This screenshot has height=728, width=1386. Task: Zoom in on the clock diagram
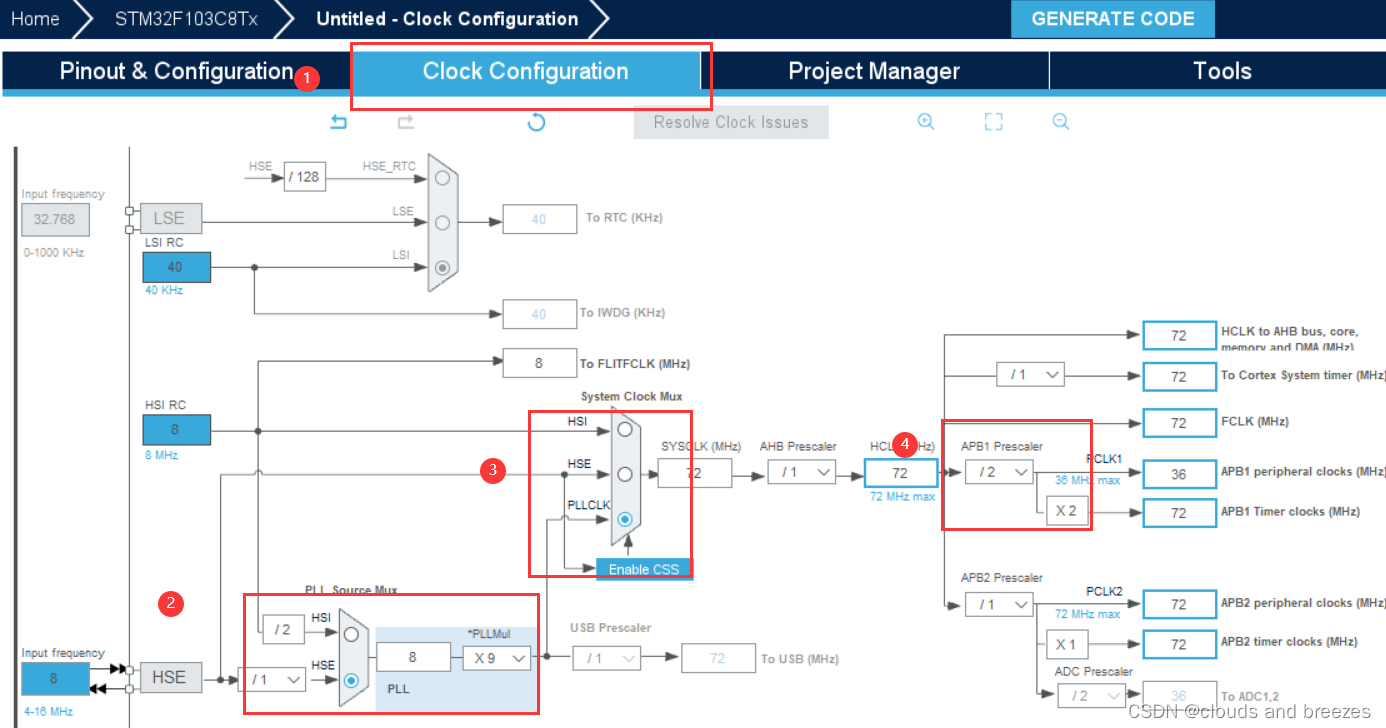[x=926, y=122]
